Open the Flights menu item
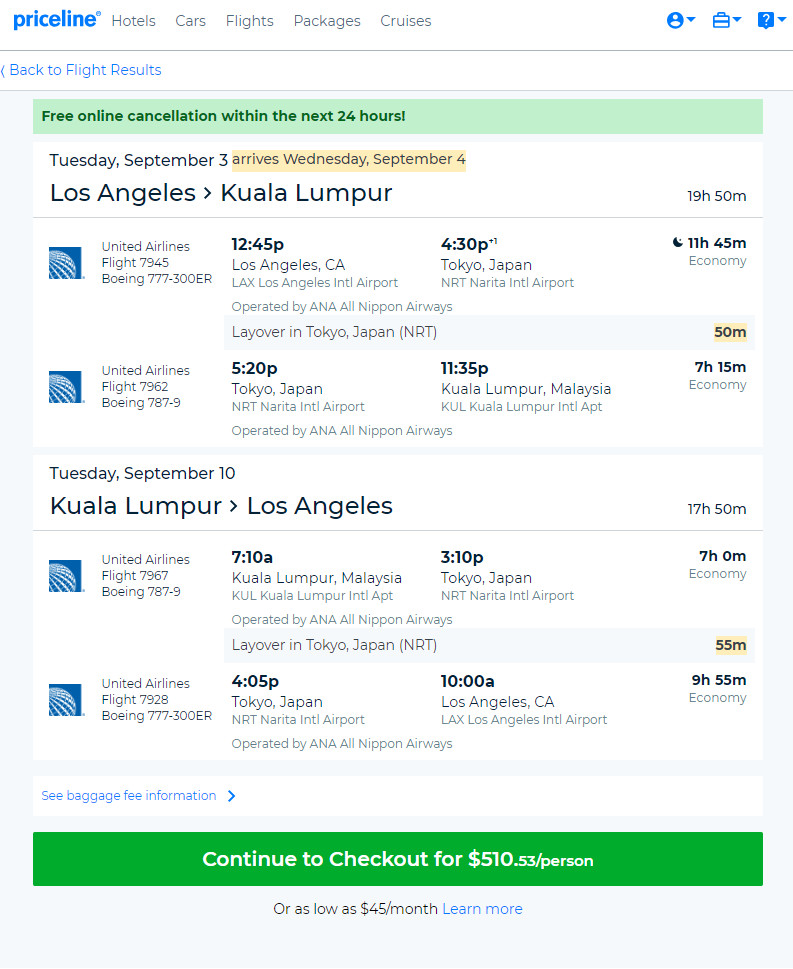 tap(250, 21)
